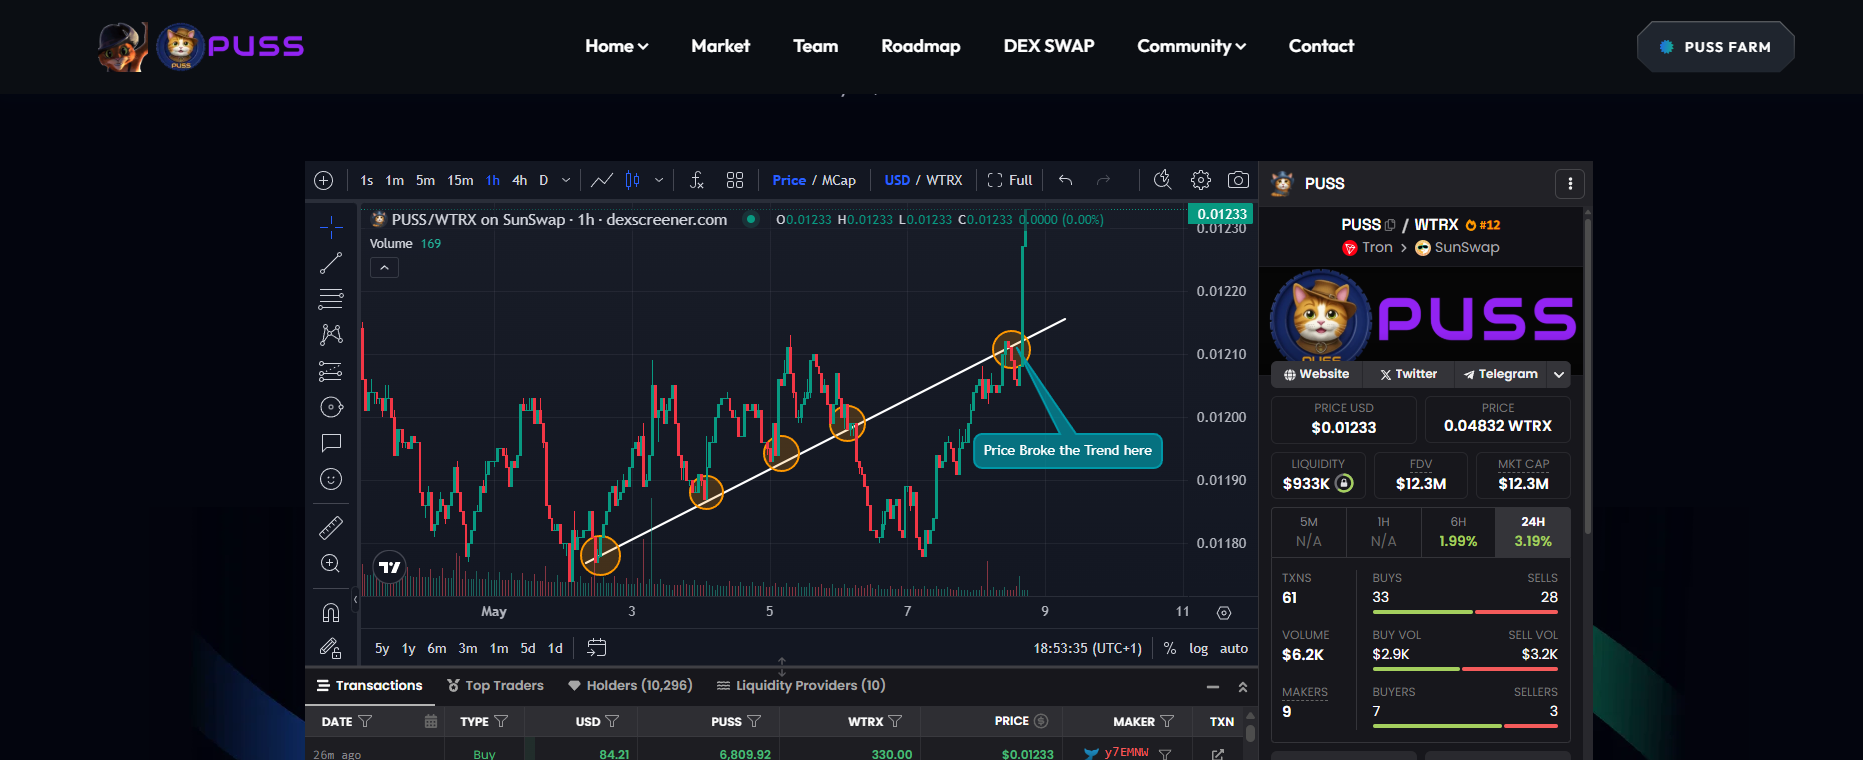Open the Market menu item
1863x760 pixels.
tap(720, 46)
